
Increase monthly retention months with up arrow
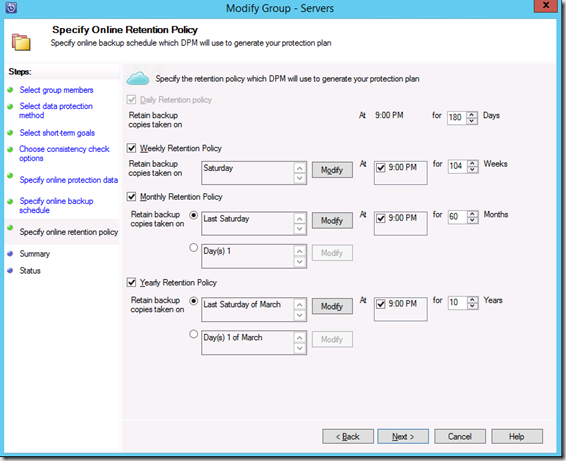472,214
